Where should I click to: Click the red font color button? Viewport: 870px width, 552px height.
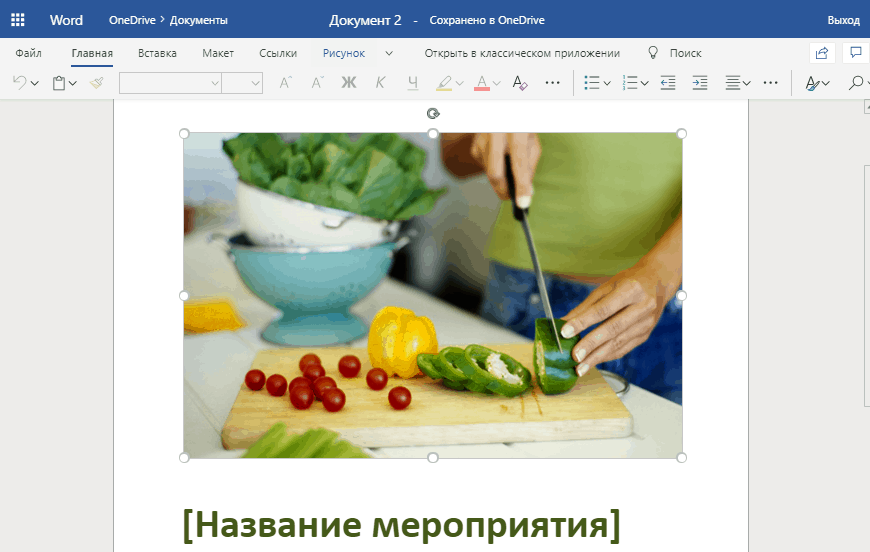(x=481, y=83)
